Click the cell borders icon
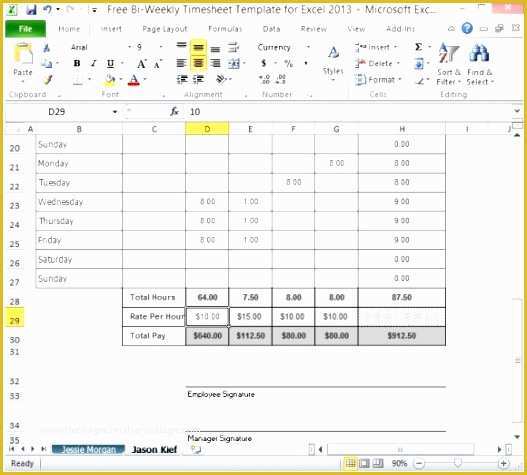Screen dimensions: 527x475 tap(78, 80)
